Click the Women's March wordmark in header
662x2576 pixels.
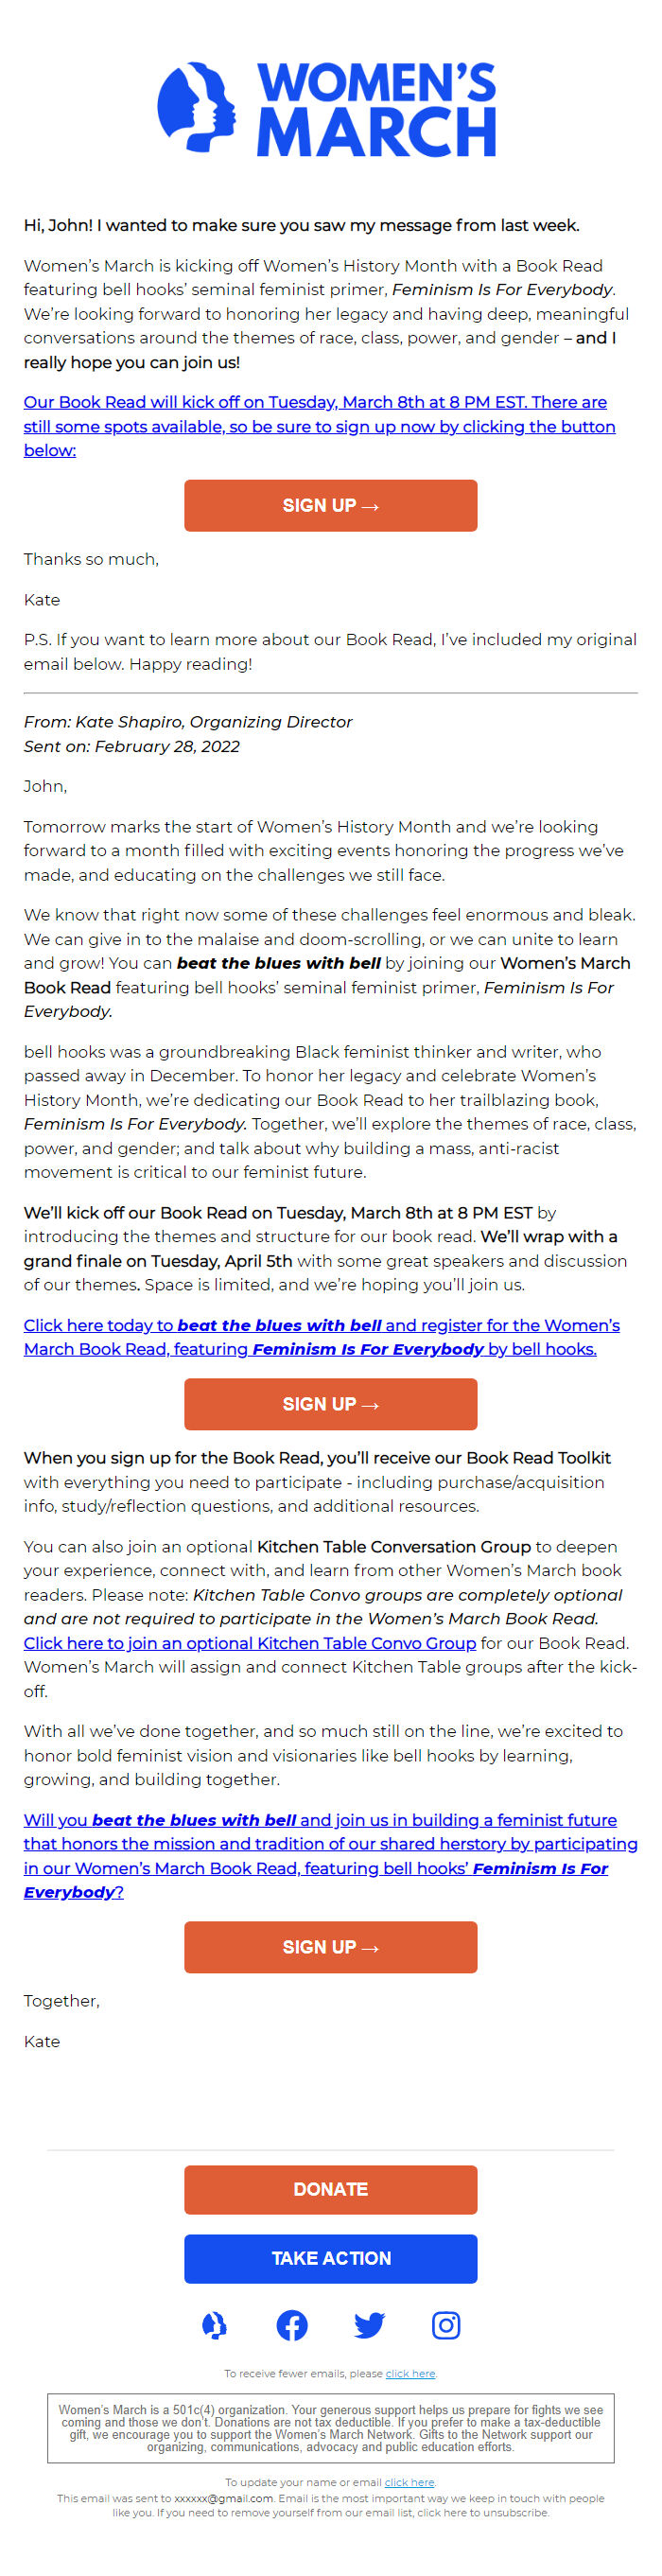[376, 109]
